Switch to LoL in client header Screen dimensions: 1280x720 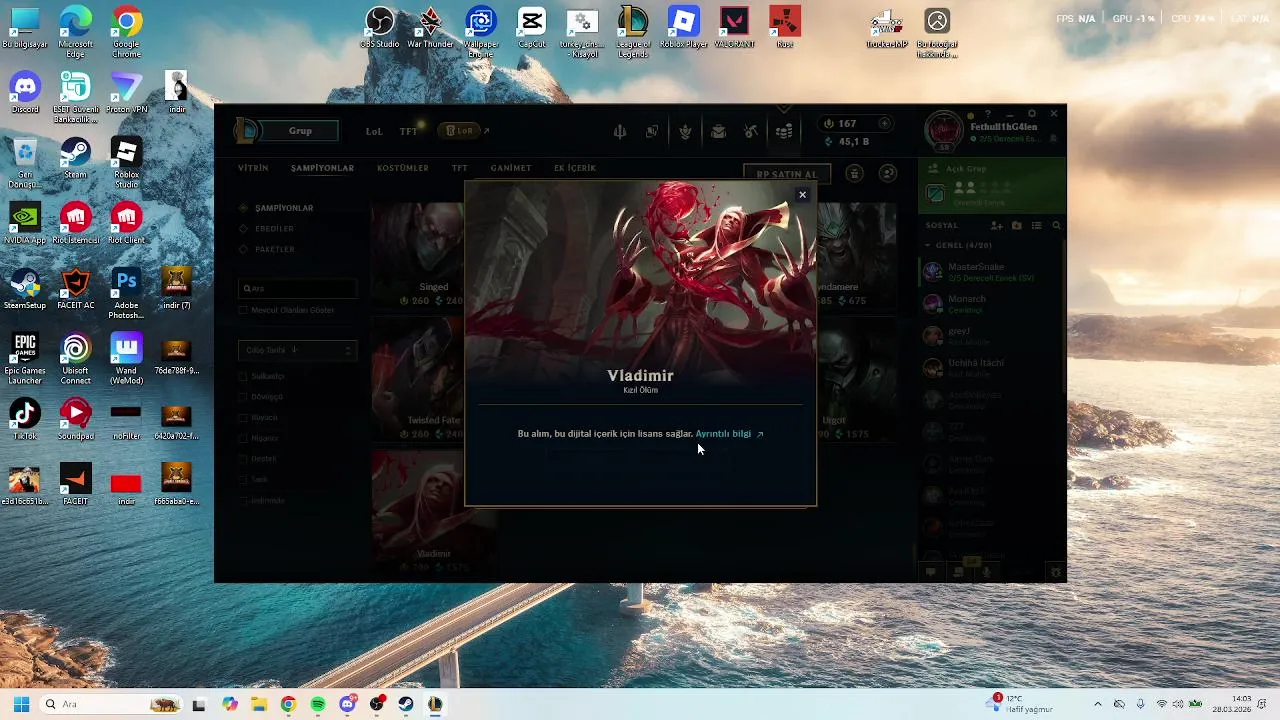click(374, 131)
